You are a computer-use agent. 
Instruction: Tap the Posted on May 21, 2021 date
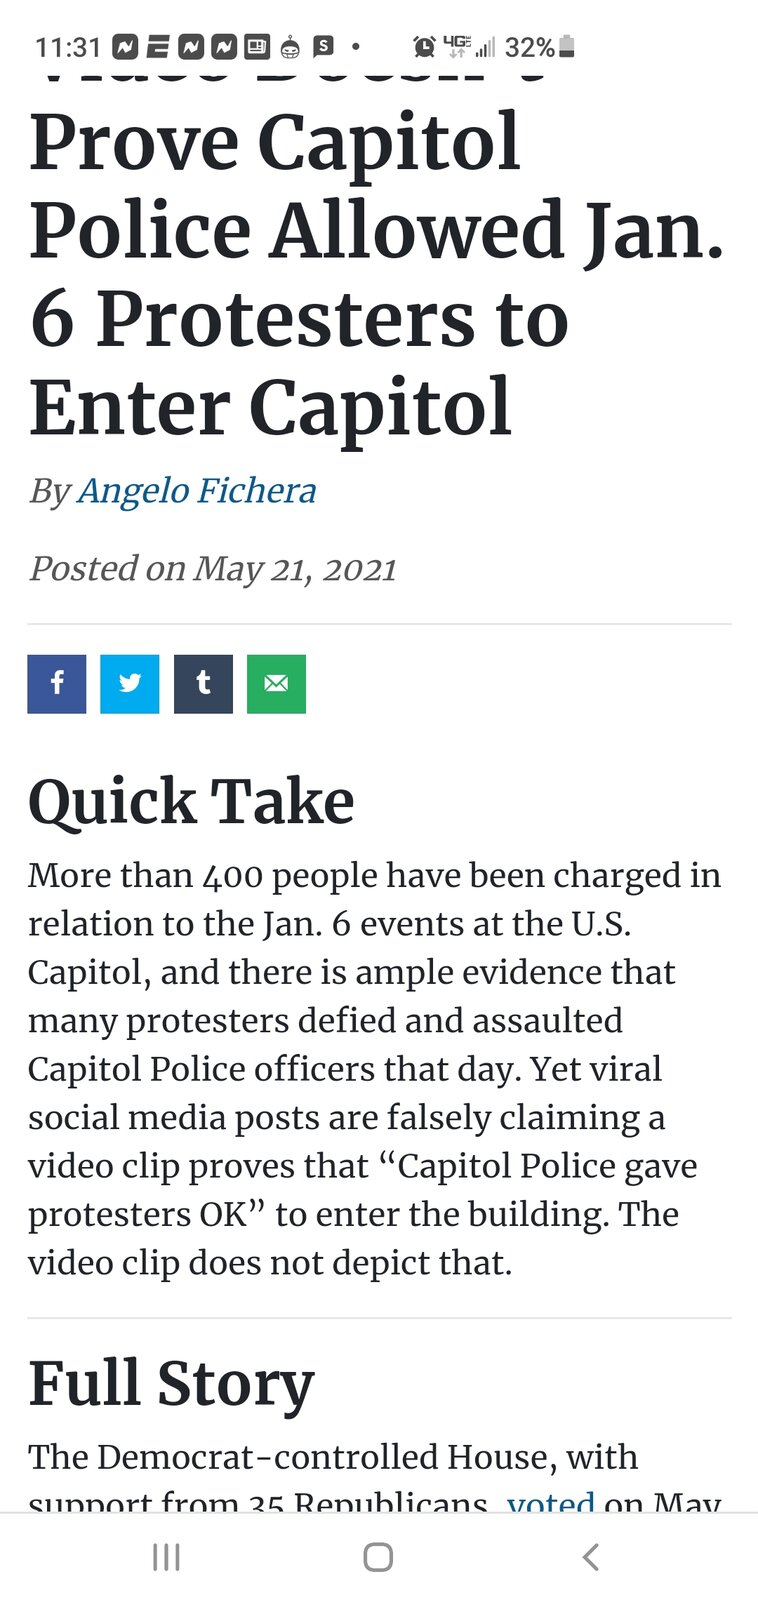click(213, 568)
